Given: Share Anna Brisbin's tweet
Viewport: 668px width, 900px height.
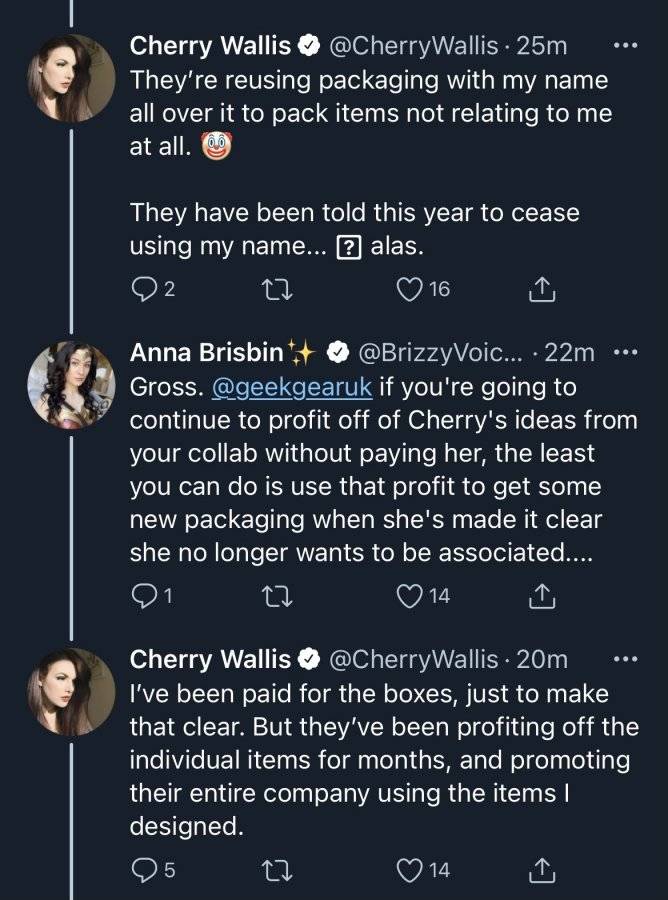Looking at the screenshot, I should click(x=542, y=596).
